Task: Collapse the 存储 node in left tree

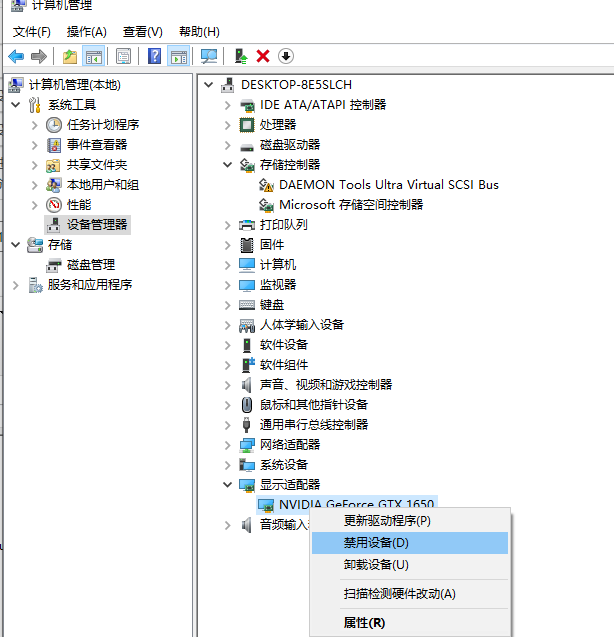Action: (15, 245)
